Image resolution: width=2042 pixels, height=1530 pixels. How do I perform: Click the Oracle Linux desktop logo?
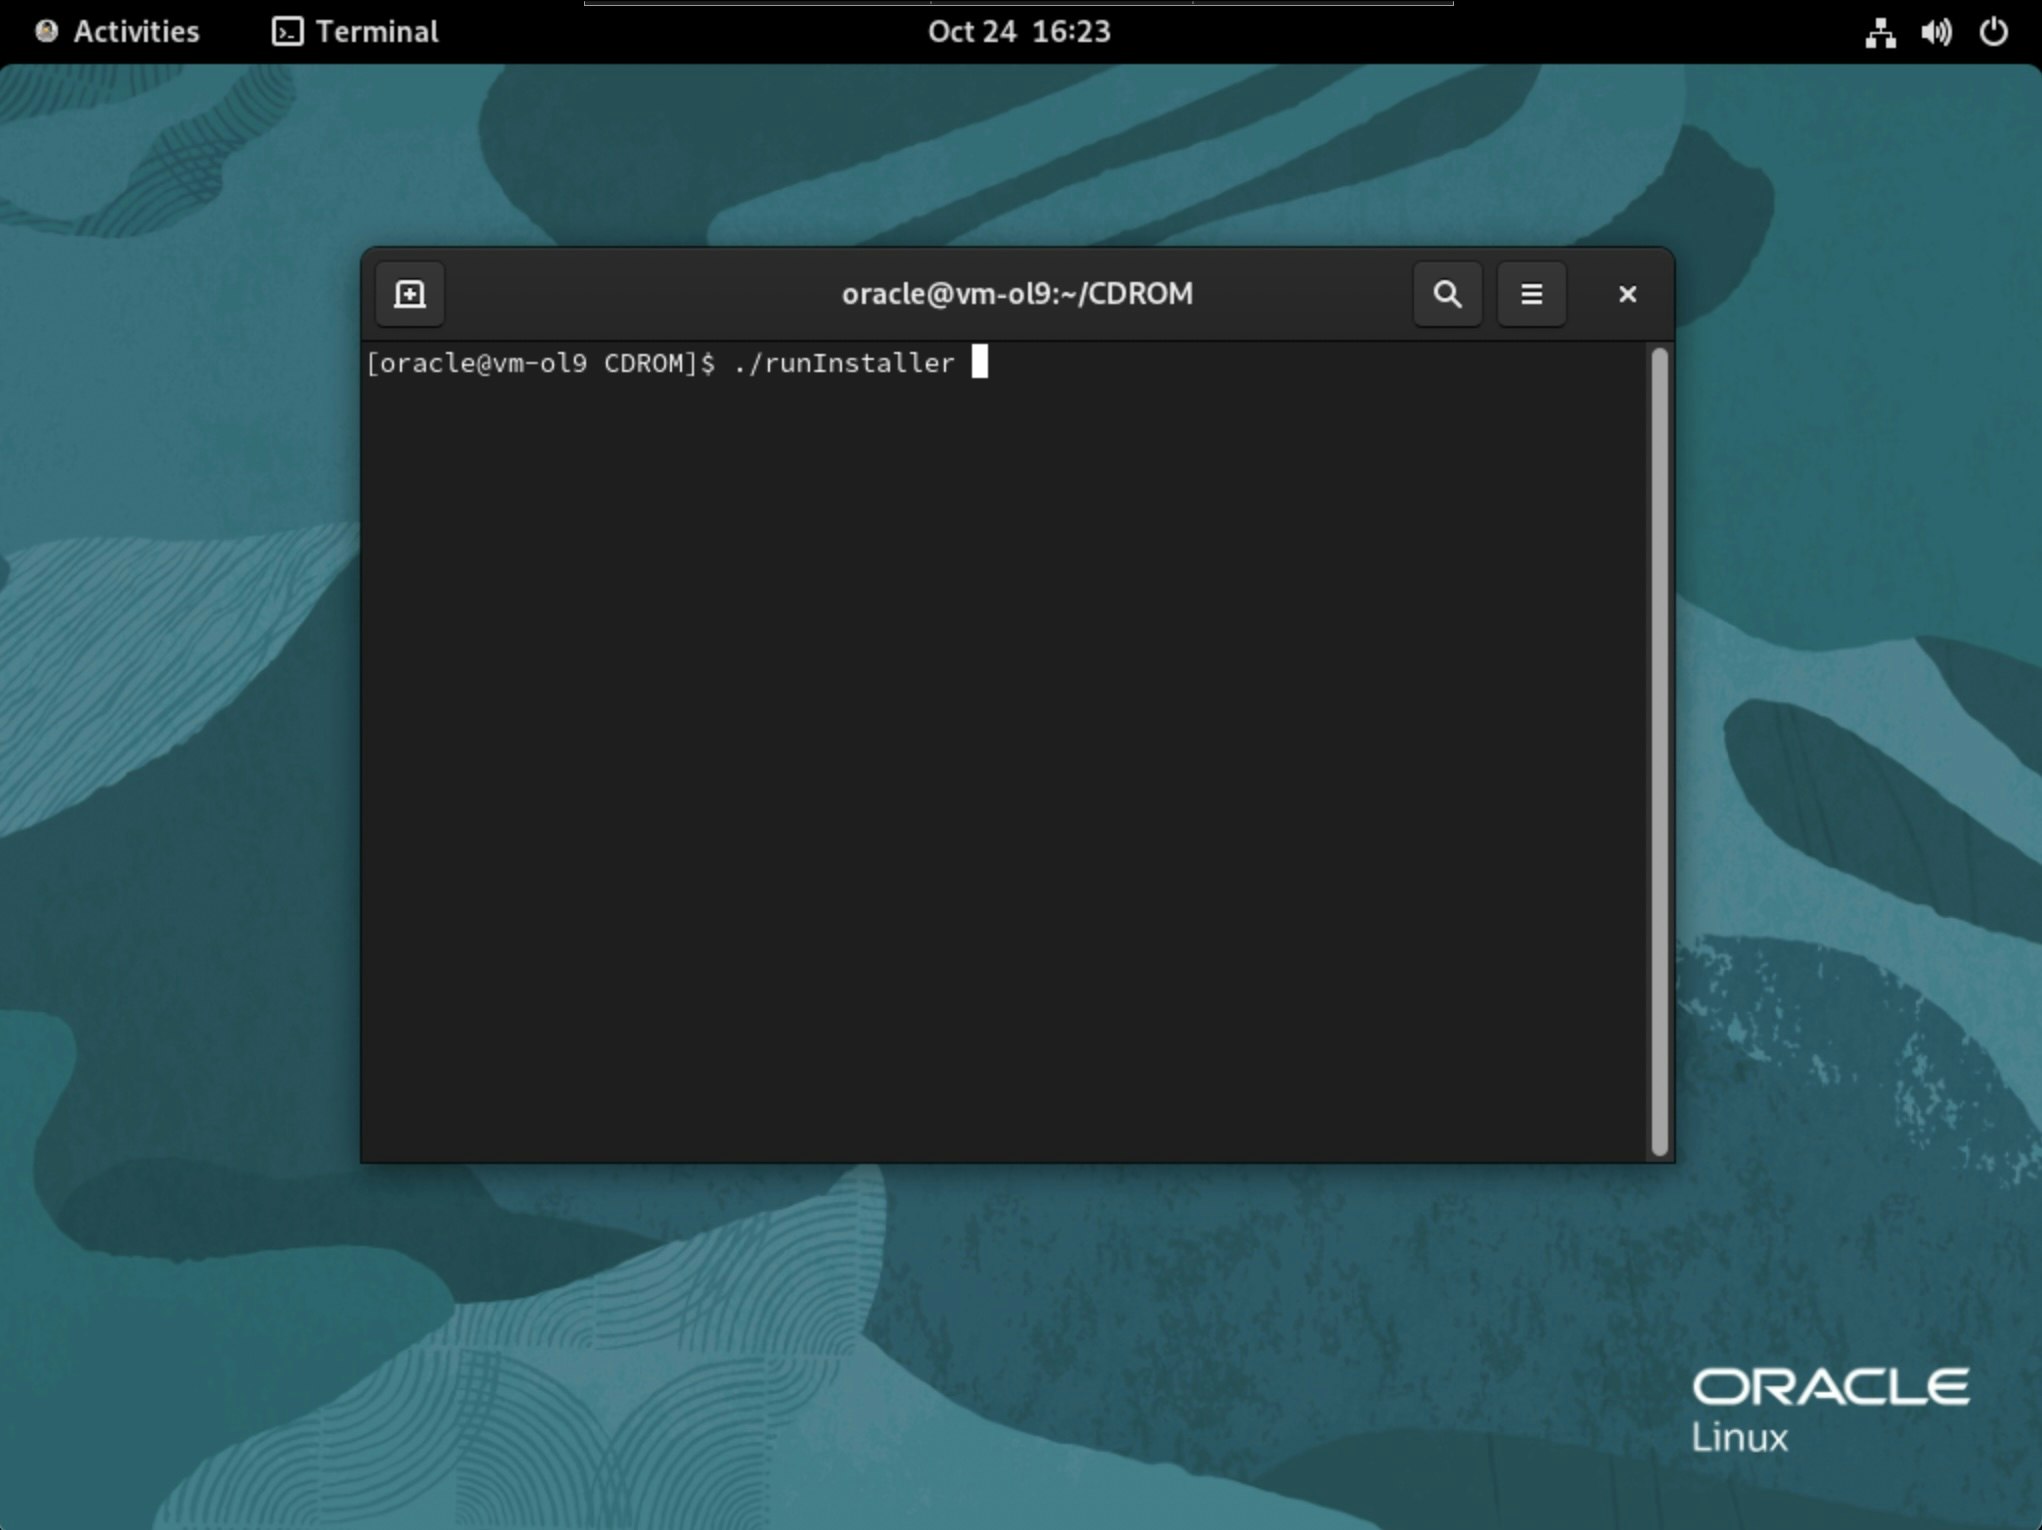pos(1828,1408)
